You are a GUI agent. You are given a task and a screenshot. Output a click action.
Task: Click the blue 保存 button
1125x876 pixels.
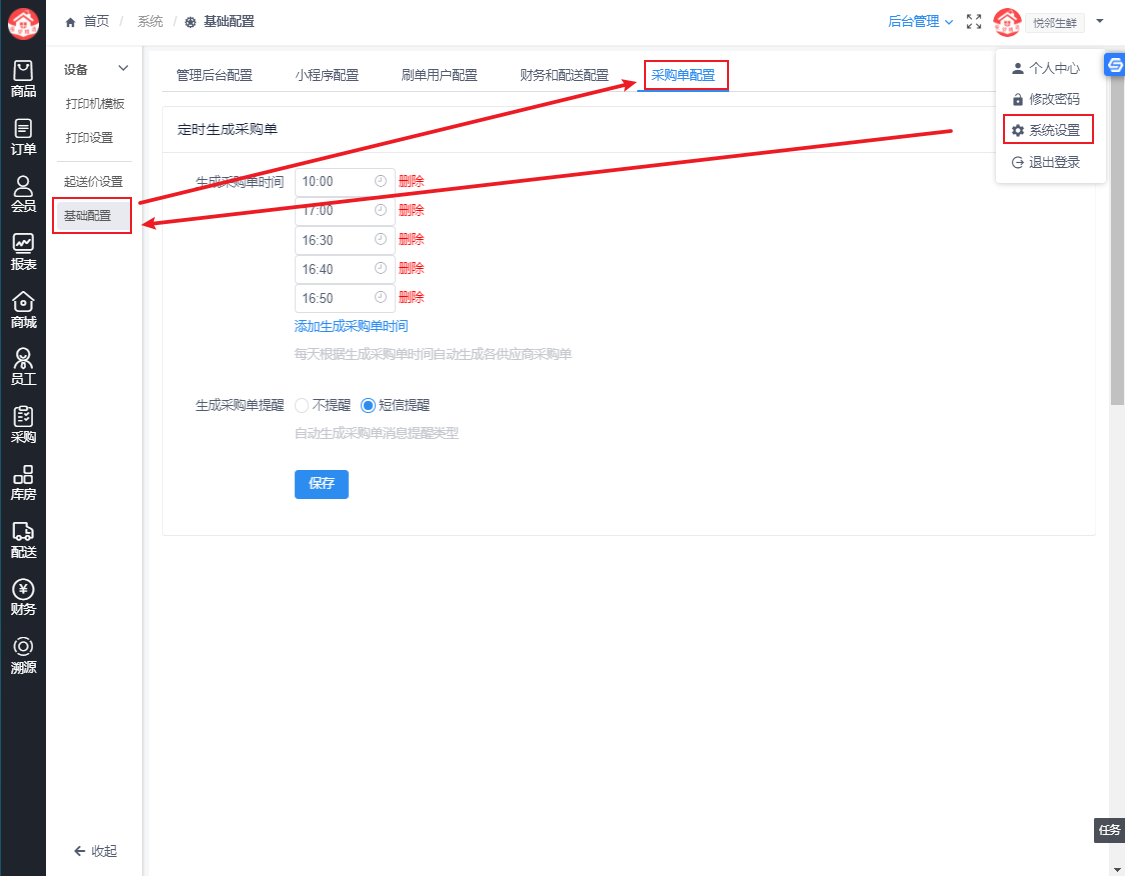(x=321, y=484)
